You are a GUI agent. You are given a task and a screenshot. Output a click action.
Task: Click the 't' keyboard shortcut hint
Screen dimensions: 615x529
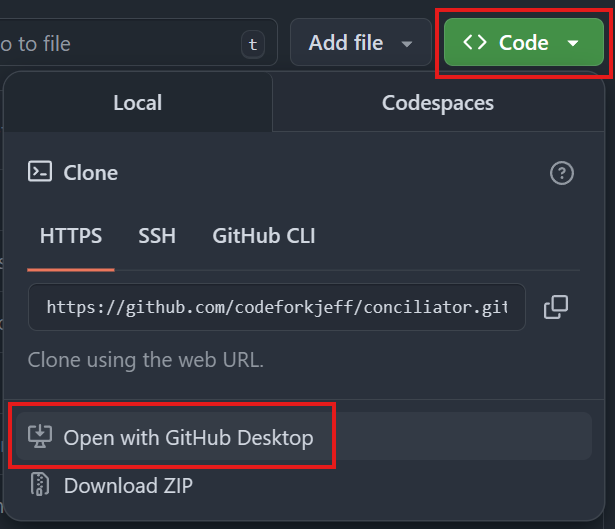click(x=253, y=44)
